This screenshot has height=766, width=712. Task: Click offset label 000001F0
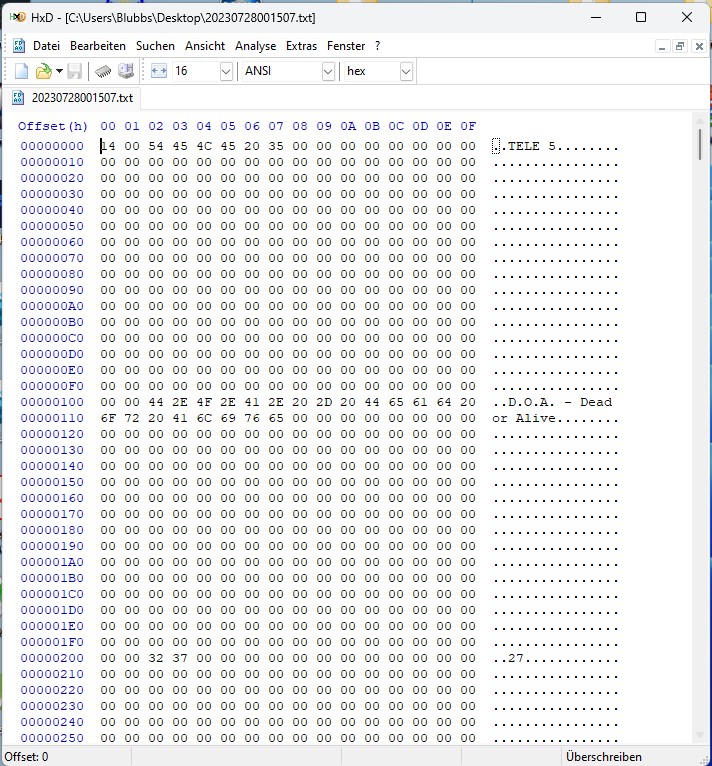[52, 642]
